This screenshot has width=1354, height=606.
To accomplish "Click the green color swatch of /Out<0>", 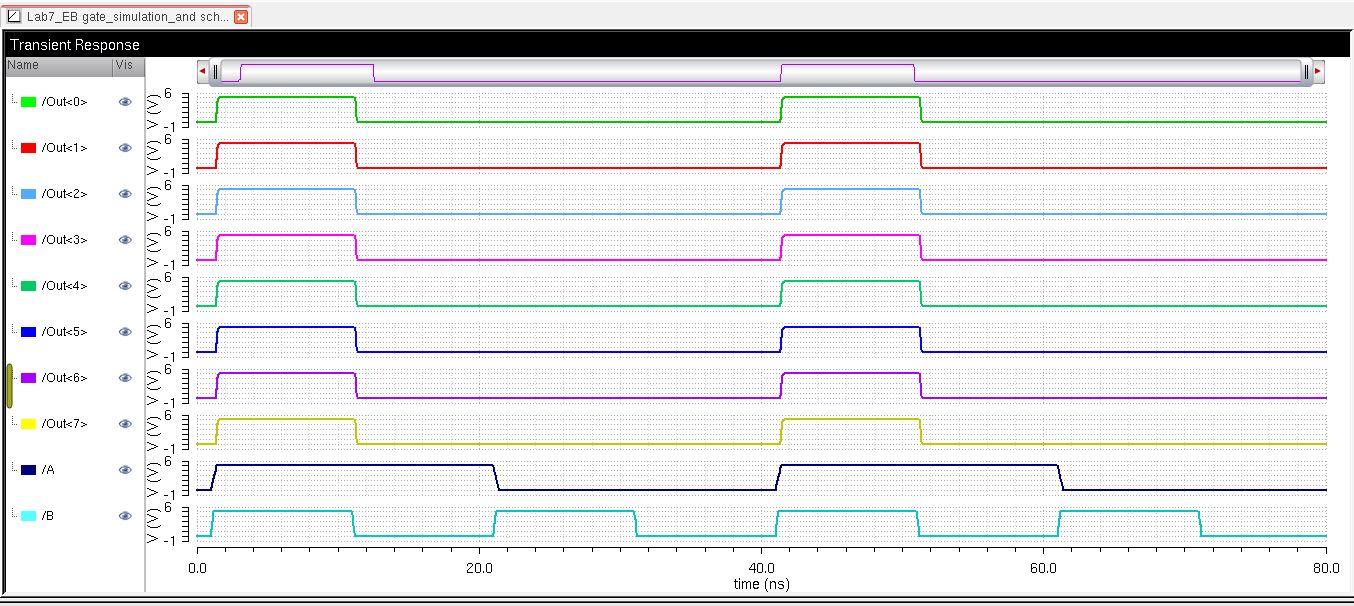I will [29, 102].
